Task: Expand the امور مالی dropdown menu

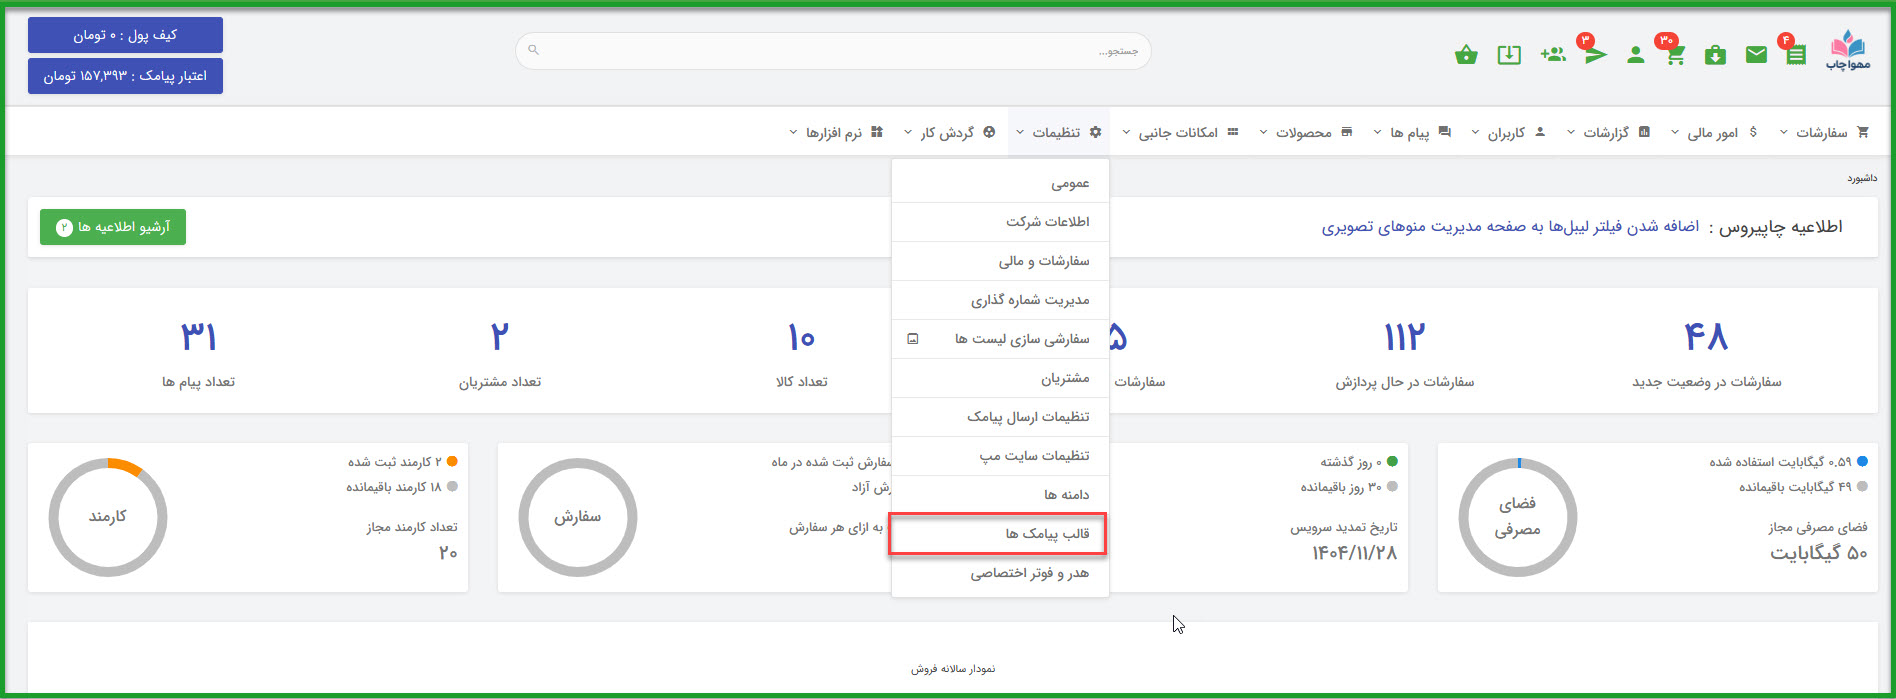Action: point(1713,132)
